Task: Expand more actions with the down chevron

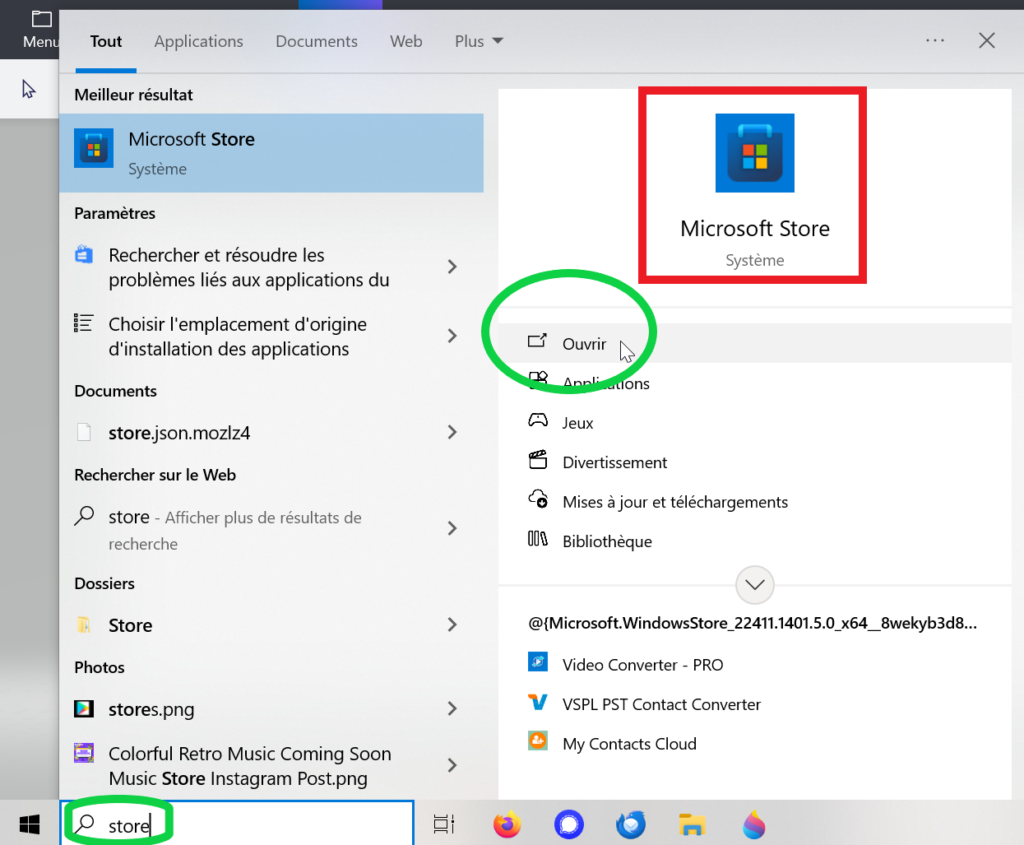Action: tap(754, 584)
